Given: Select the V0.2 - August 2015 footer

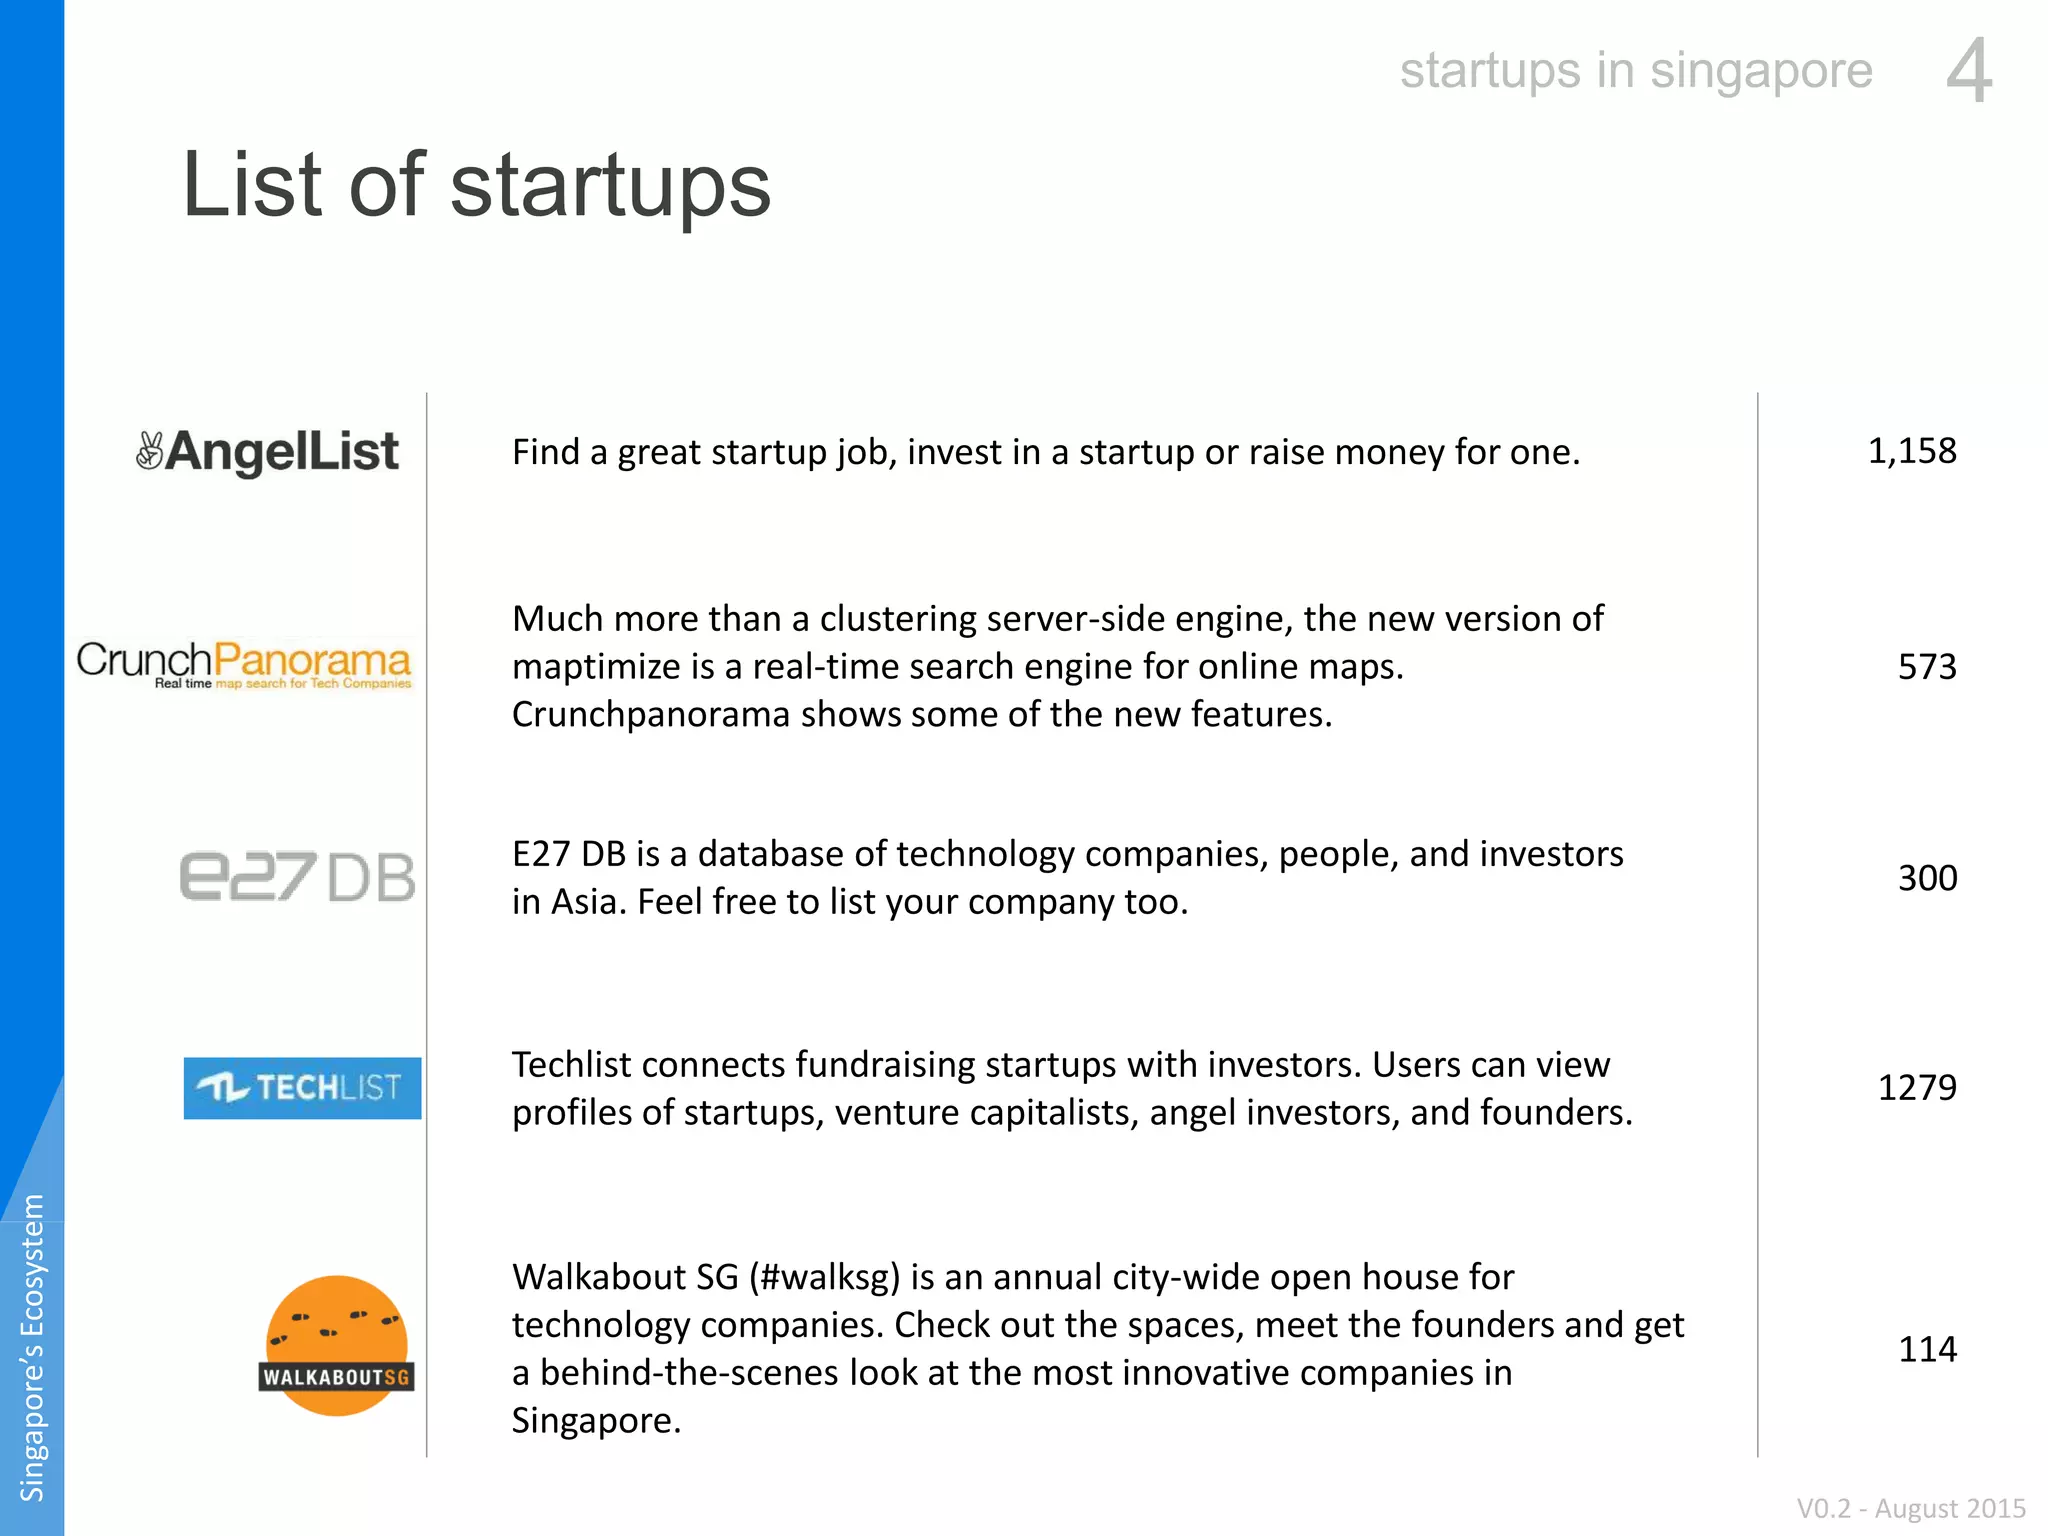Looking at the screenshot, I should (1911, 1508).
